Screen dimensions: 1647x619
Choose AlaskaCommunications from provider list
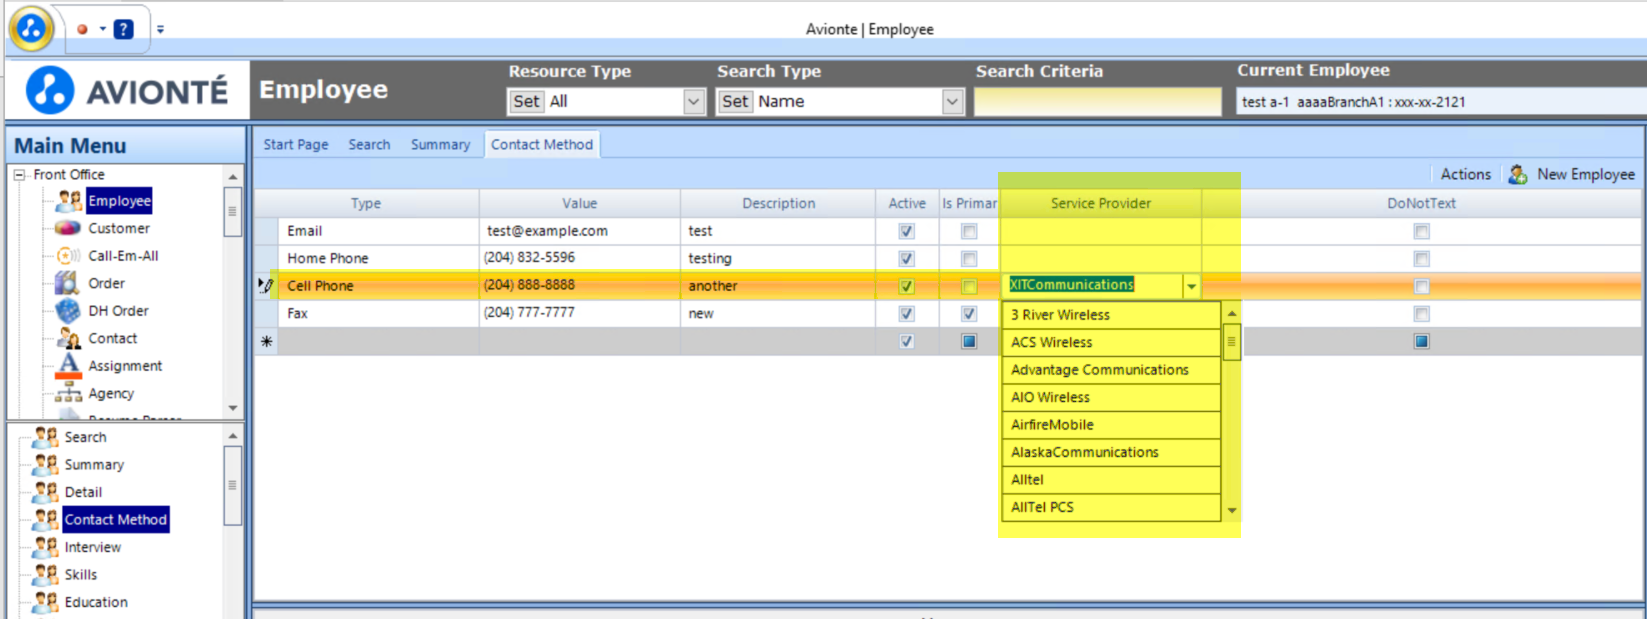click(1111, 452)
